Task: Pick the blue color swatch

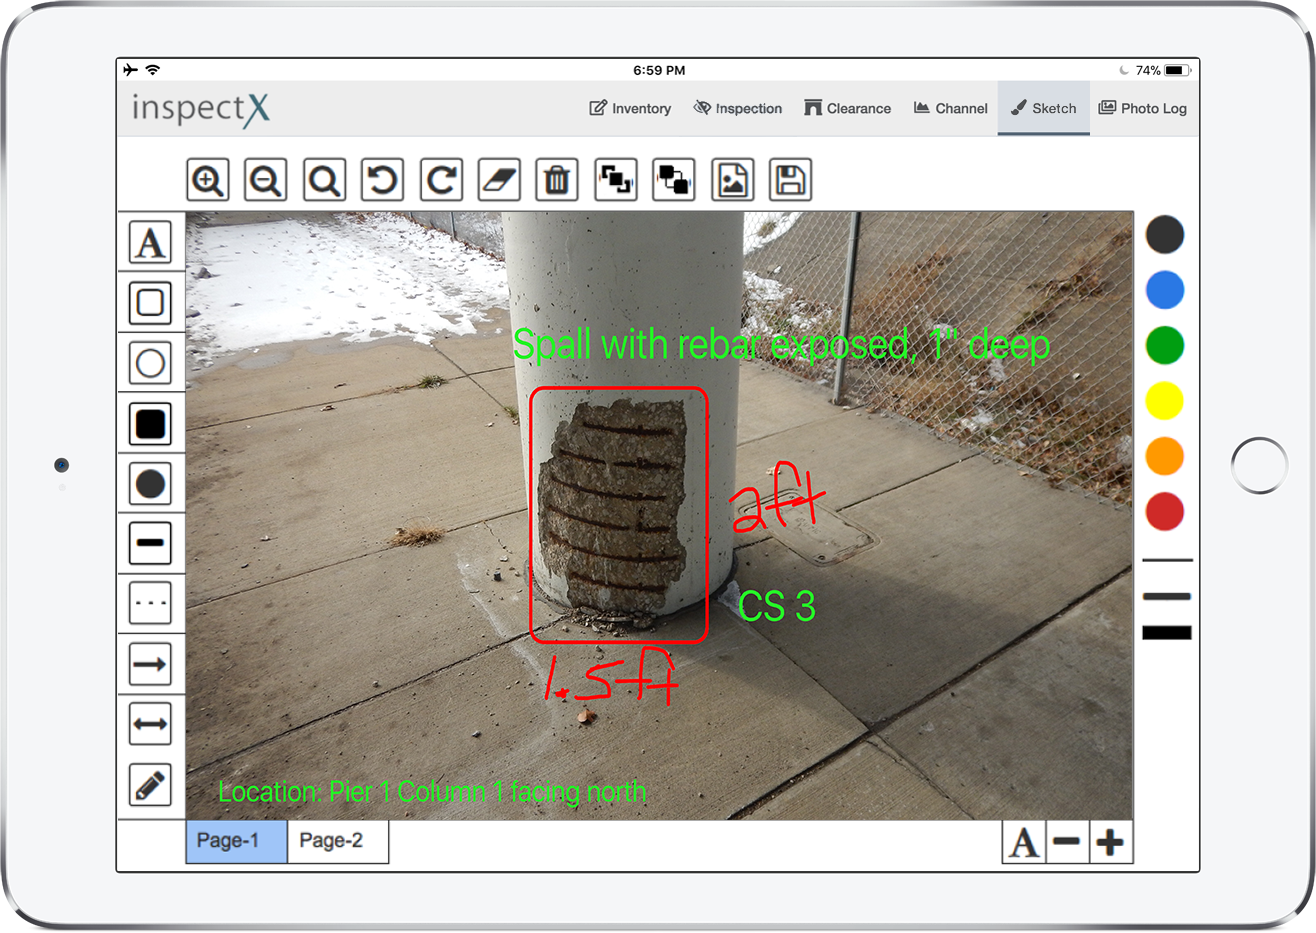Action: coord(1165,290)
